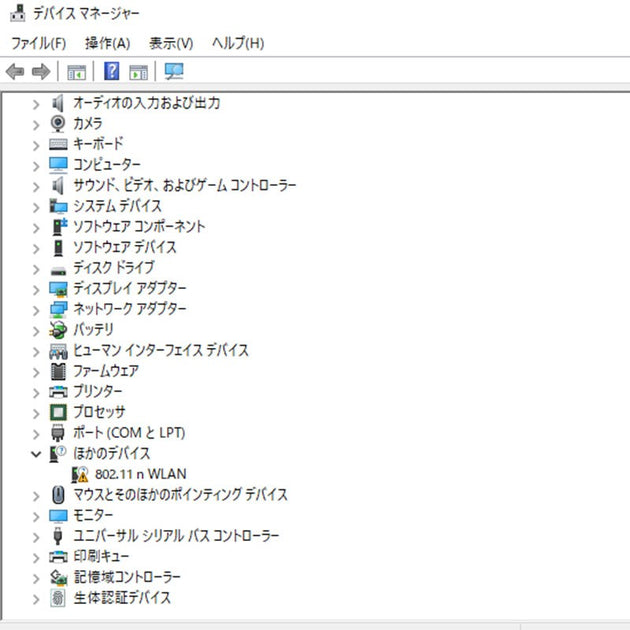Expand the オーディオの入力および出力 node
The image size is (630, 630).
click(x=36, y=104)
